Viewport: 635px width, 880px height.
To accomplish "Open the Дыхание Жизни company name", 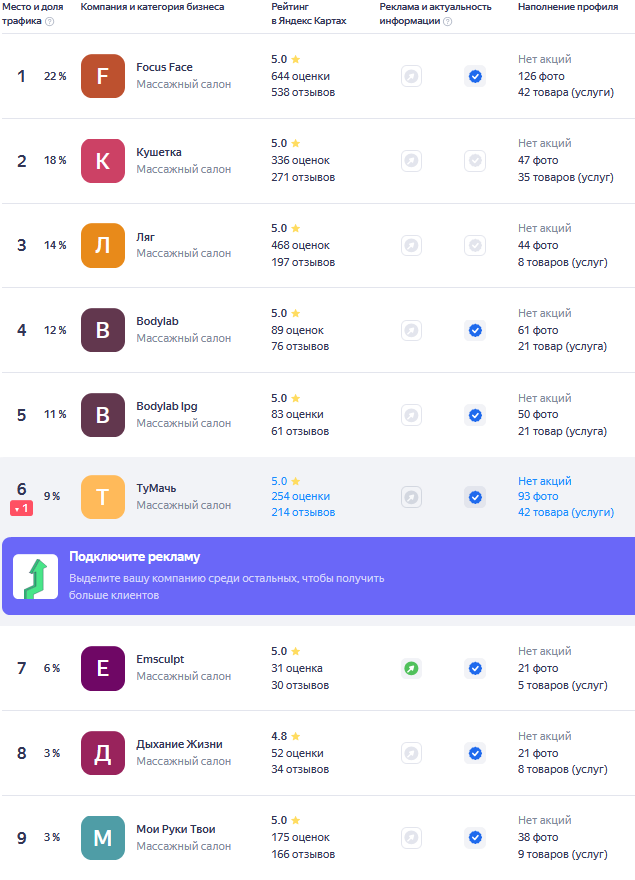I will point(179,744).
